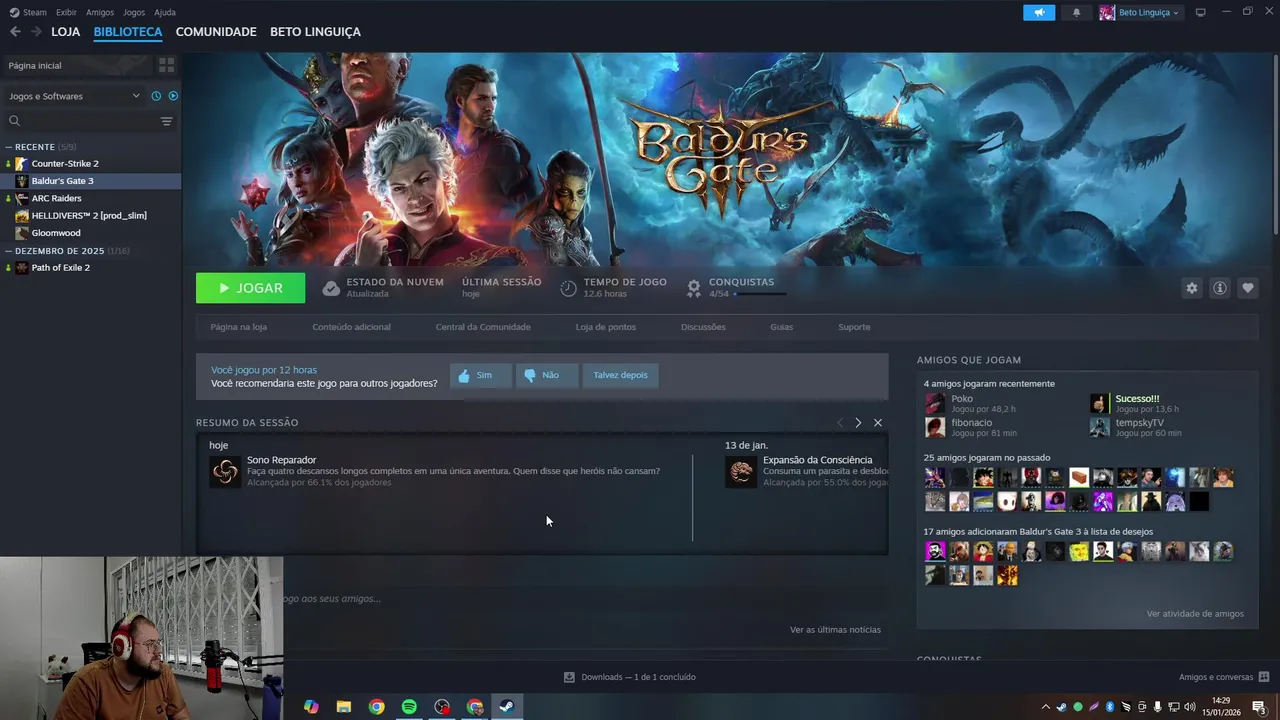Open the Steam menu
This screenshot has height=720, width=1280.
(29, 12)
